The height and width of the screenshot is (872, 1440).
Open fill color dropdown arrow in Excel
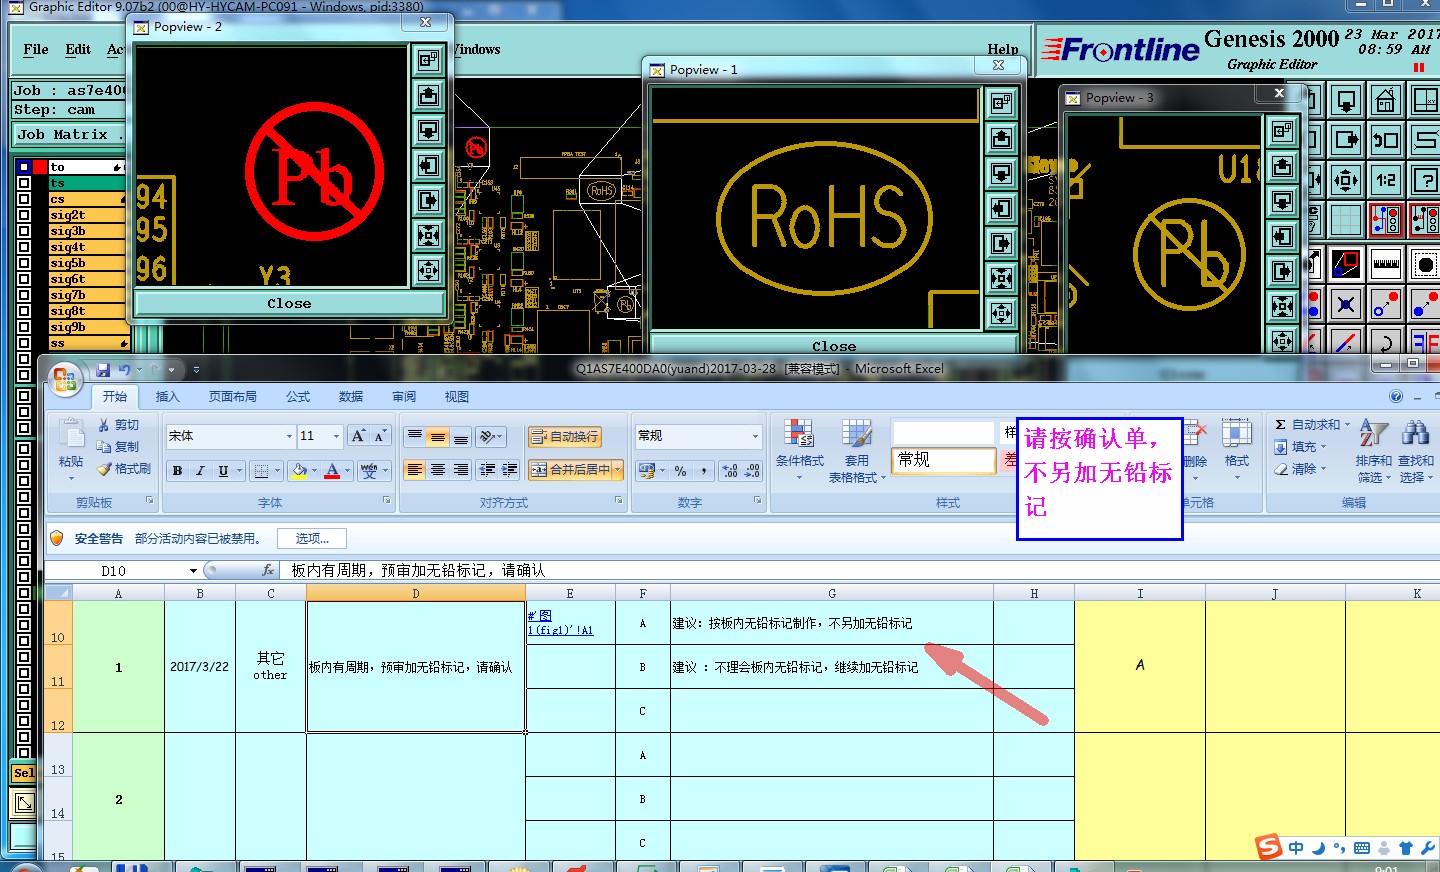pyautogui.click(x=314, y=470)
